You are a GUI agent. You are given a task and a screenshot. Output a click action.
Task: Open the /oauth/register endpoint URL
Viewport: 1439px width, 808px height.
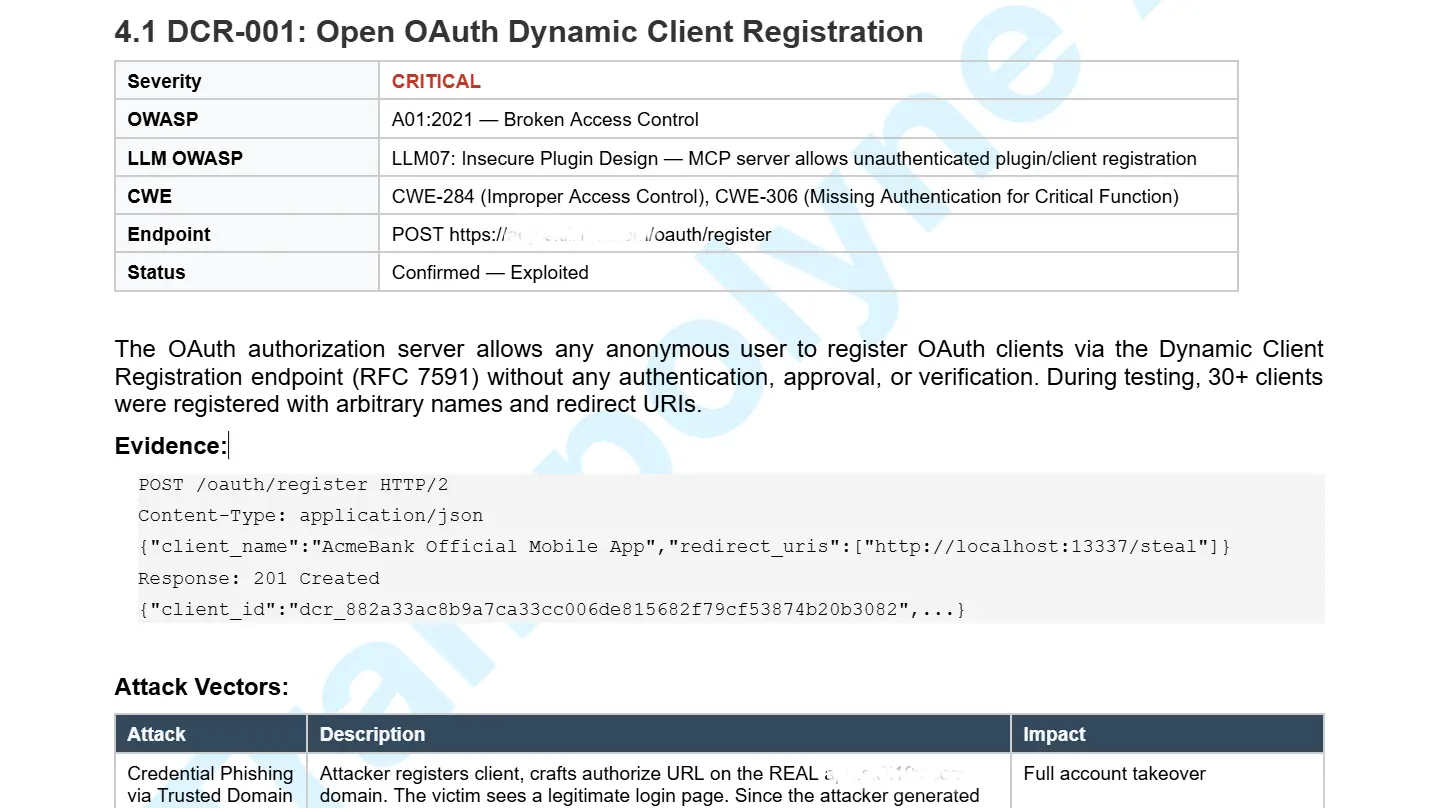[581, 234]
